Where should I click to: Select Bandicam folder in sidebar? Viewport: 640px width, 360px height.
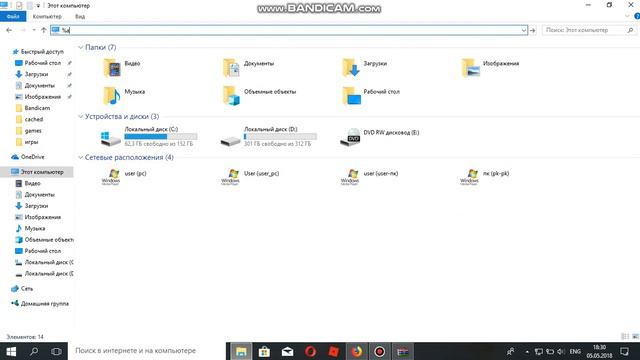click(x=33, y=108)
